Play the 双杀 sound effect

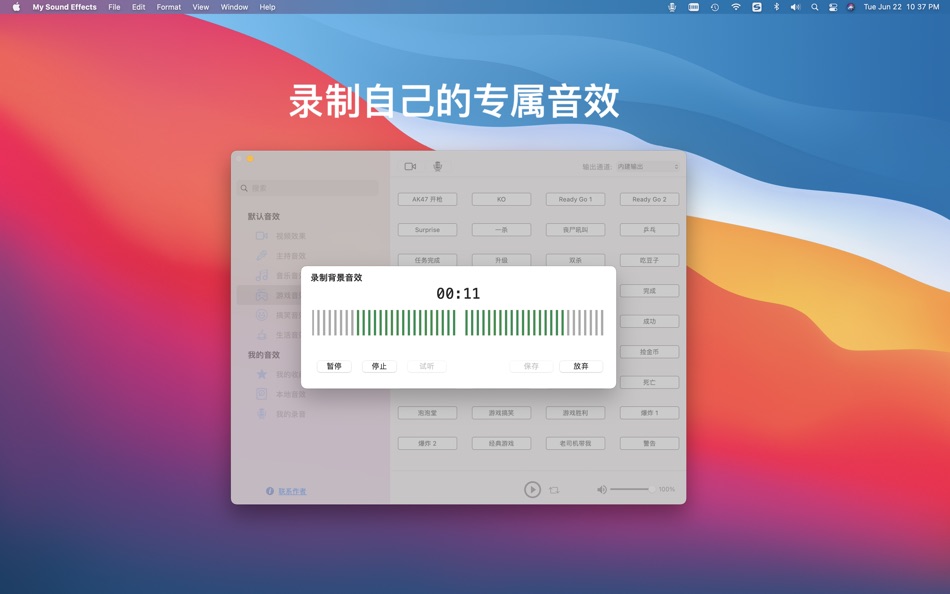point(575,260)
